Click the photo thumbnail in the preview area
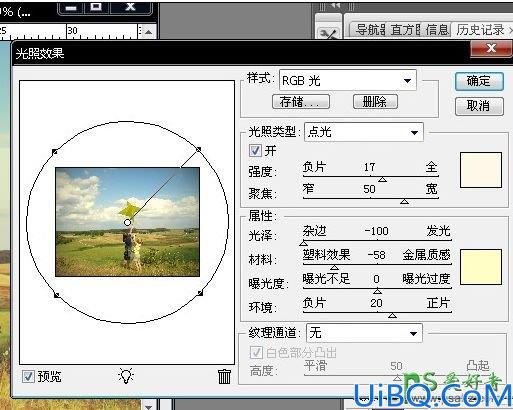The image size is (513, 410). (x=127, y=222)
